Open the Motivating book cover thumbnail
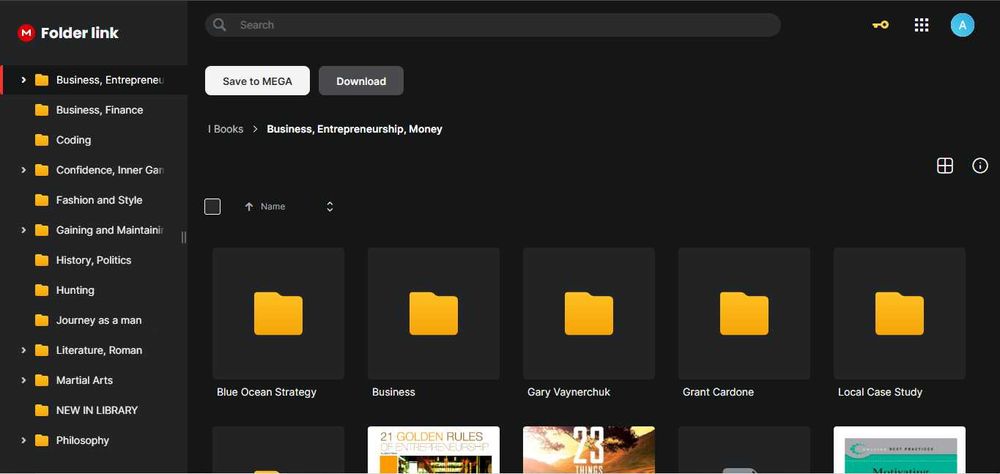1000x474 pixels. coord(899,450)
